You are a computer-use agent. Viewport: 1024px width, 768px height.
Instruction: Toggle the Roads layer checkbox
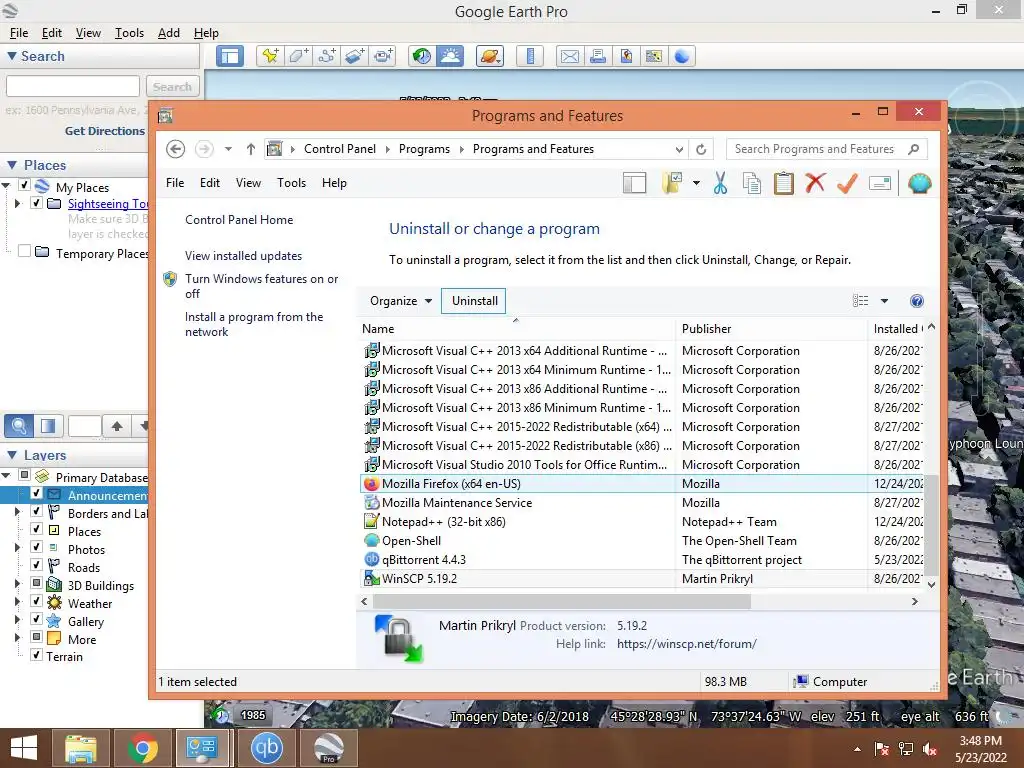[37, 565]
